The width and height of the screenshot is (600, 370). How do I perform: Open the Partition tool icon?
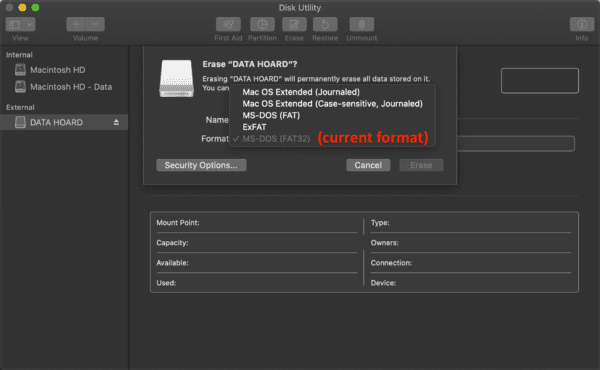click(262, 24)
